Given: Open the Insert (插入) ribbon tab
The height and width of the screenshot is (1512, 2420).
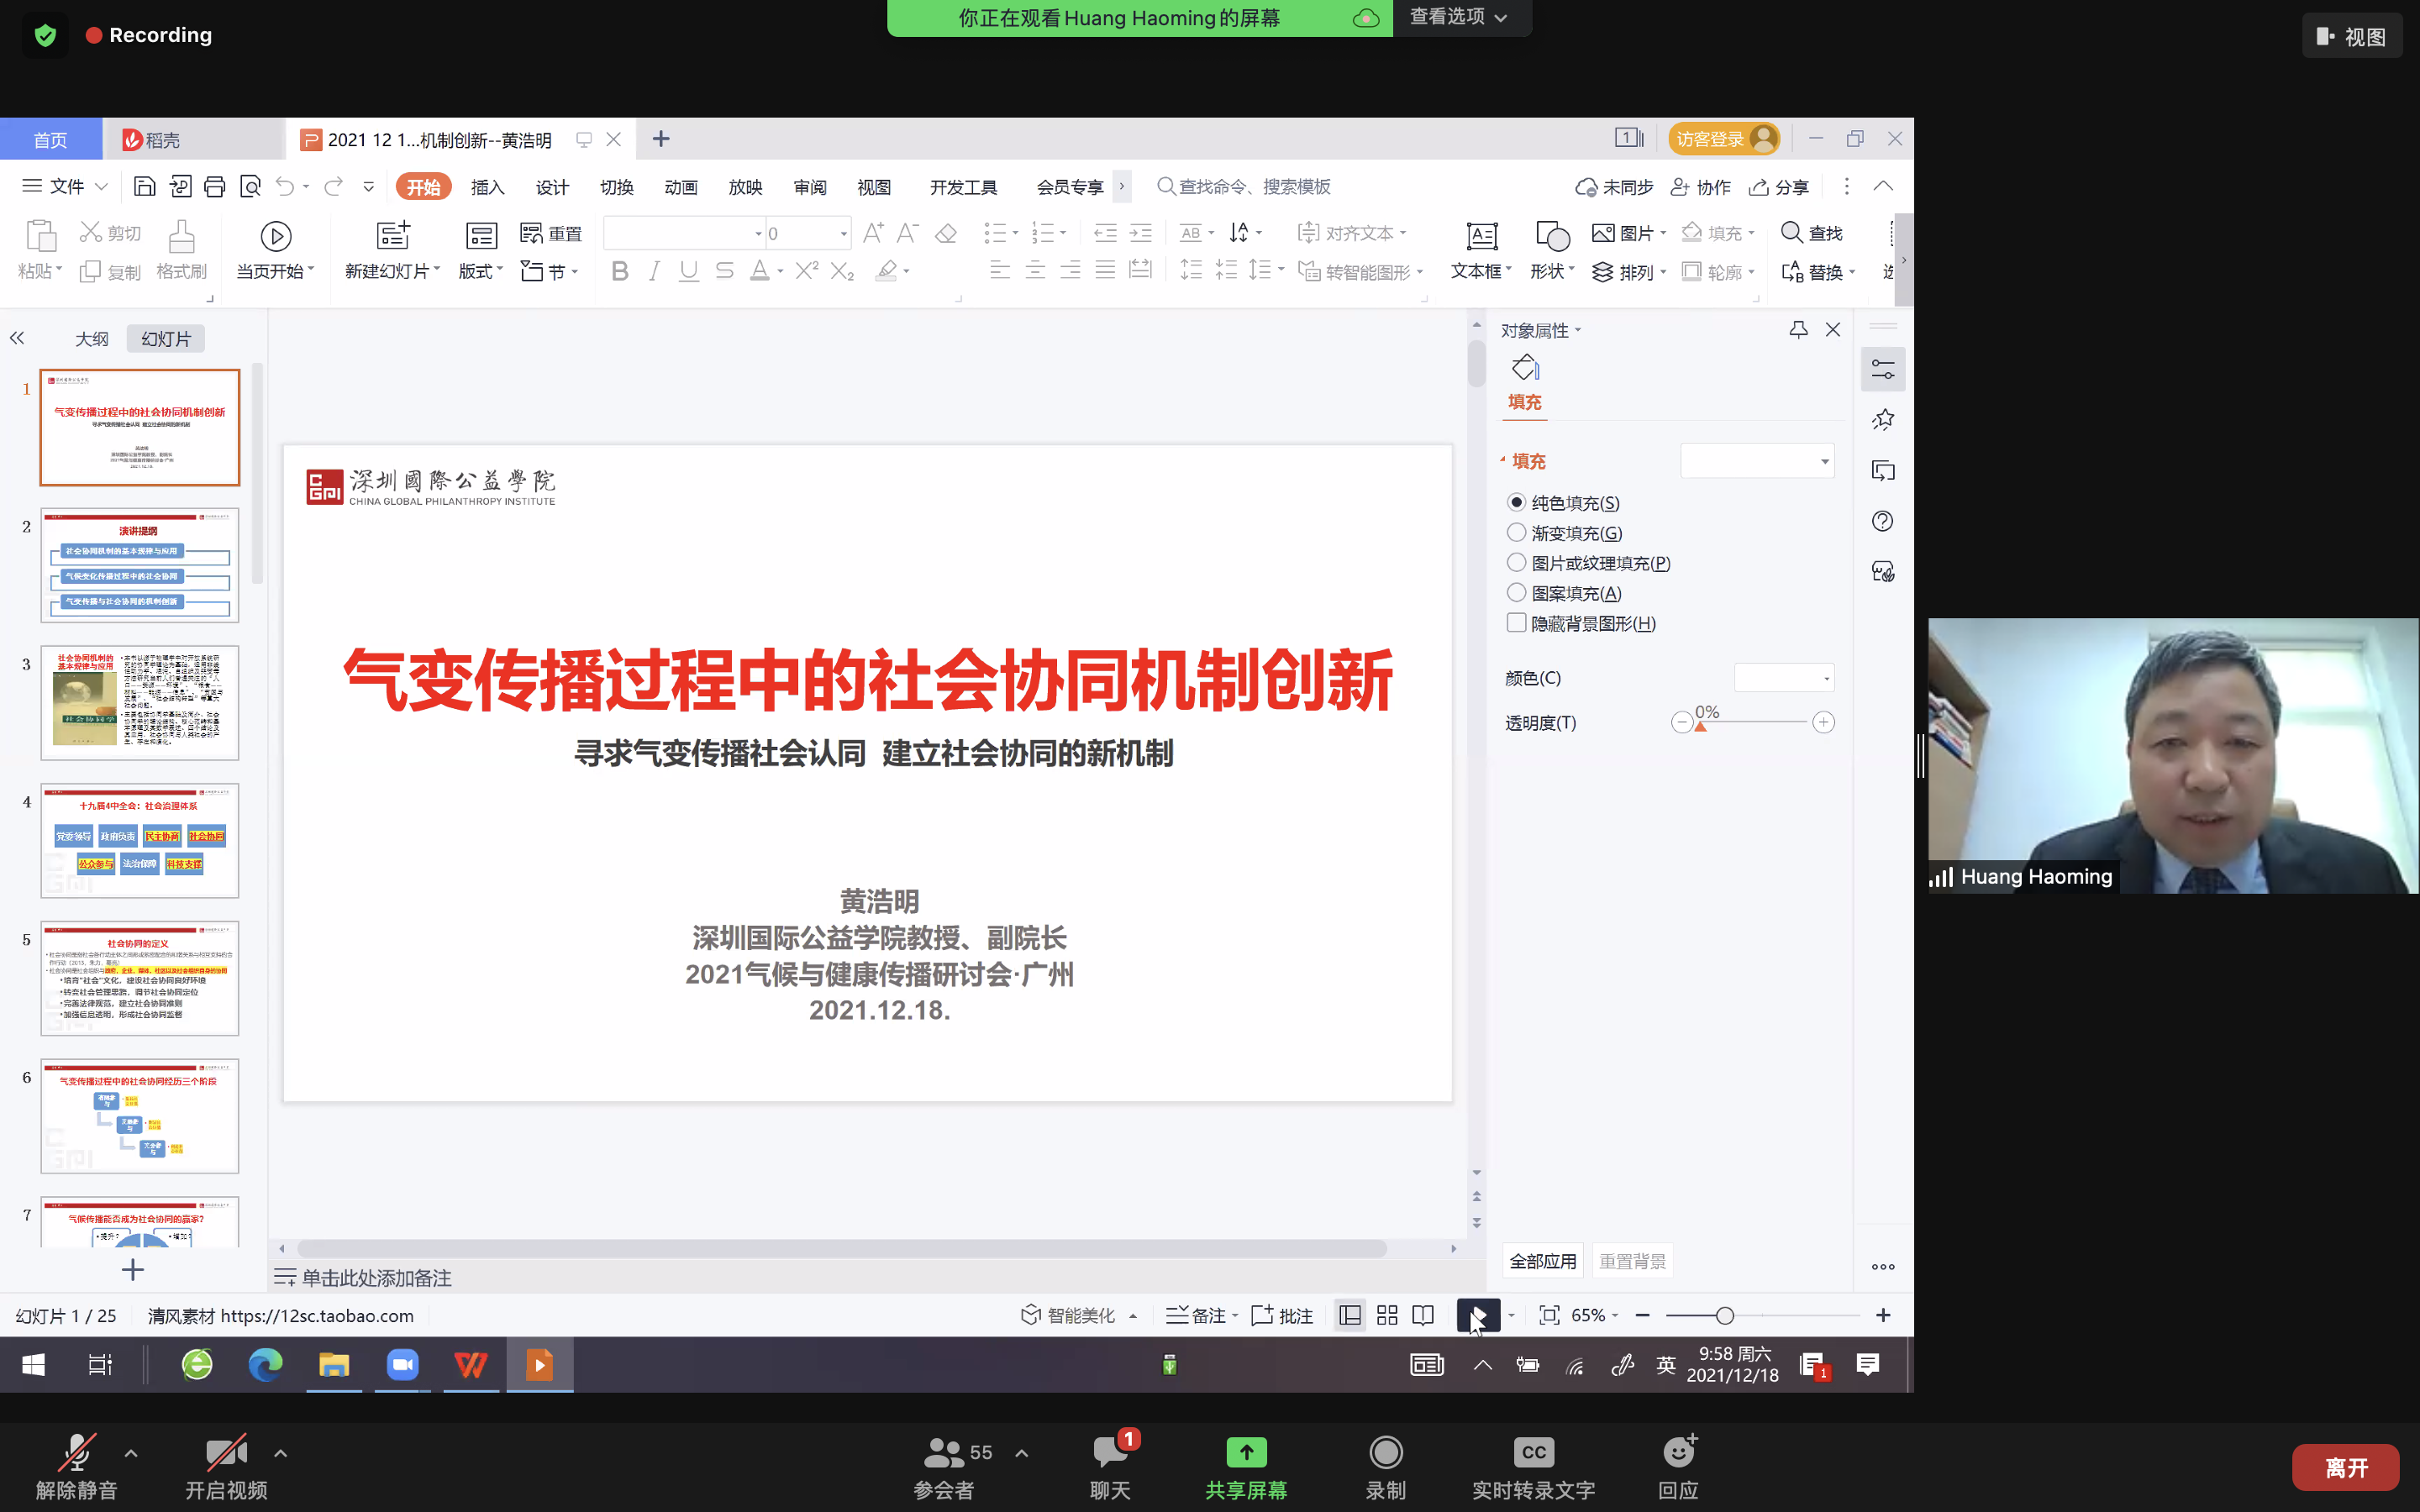Looking at the screenshot, I should point(487,187).
